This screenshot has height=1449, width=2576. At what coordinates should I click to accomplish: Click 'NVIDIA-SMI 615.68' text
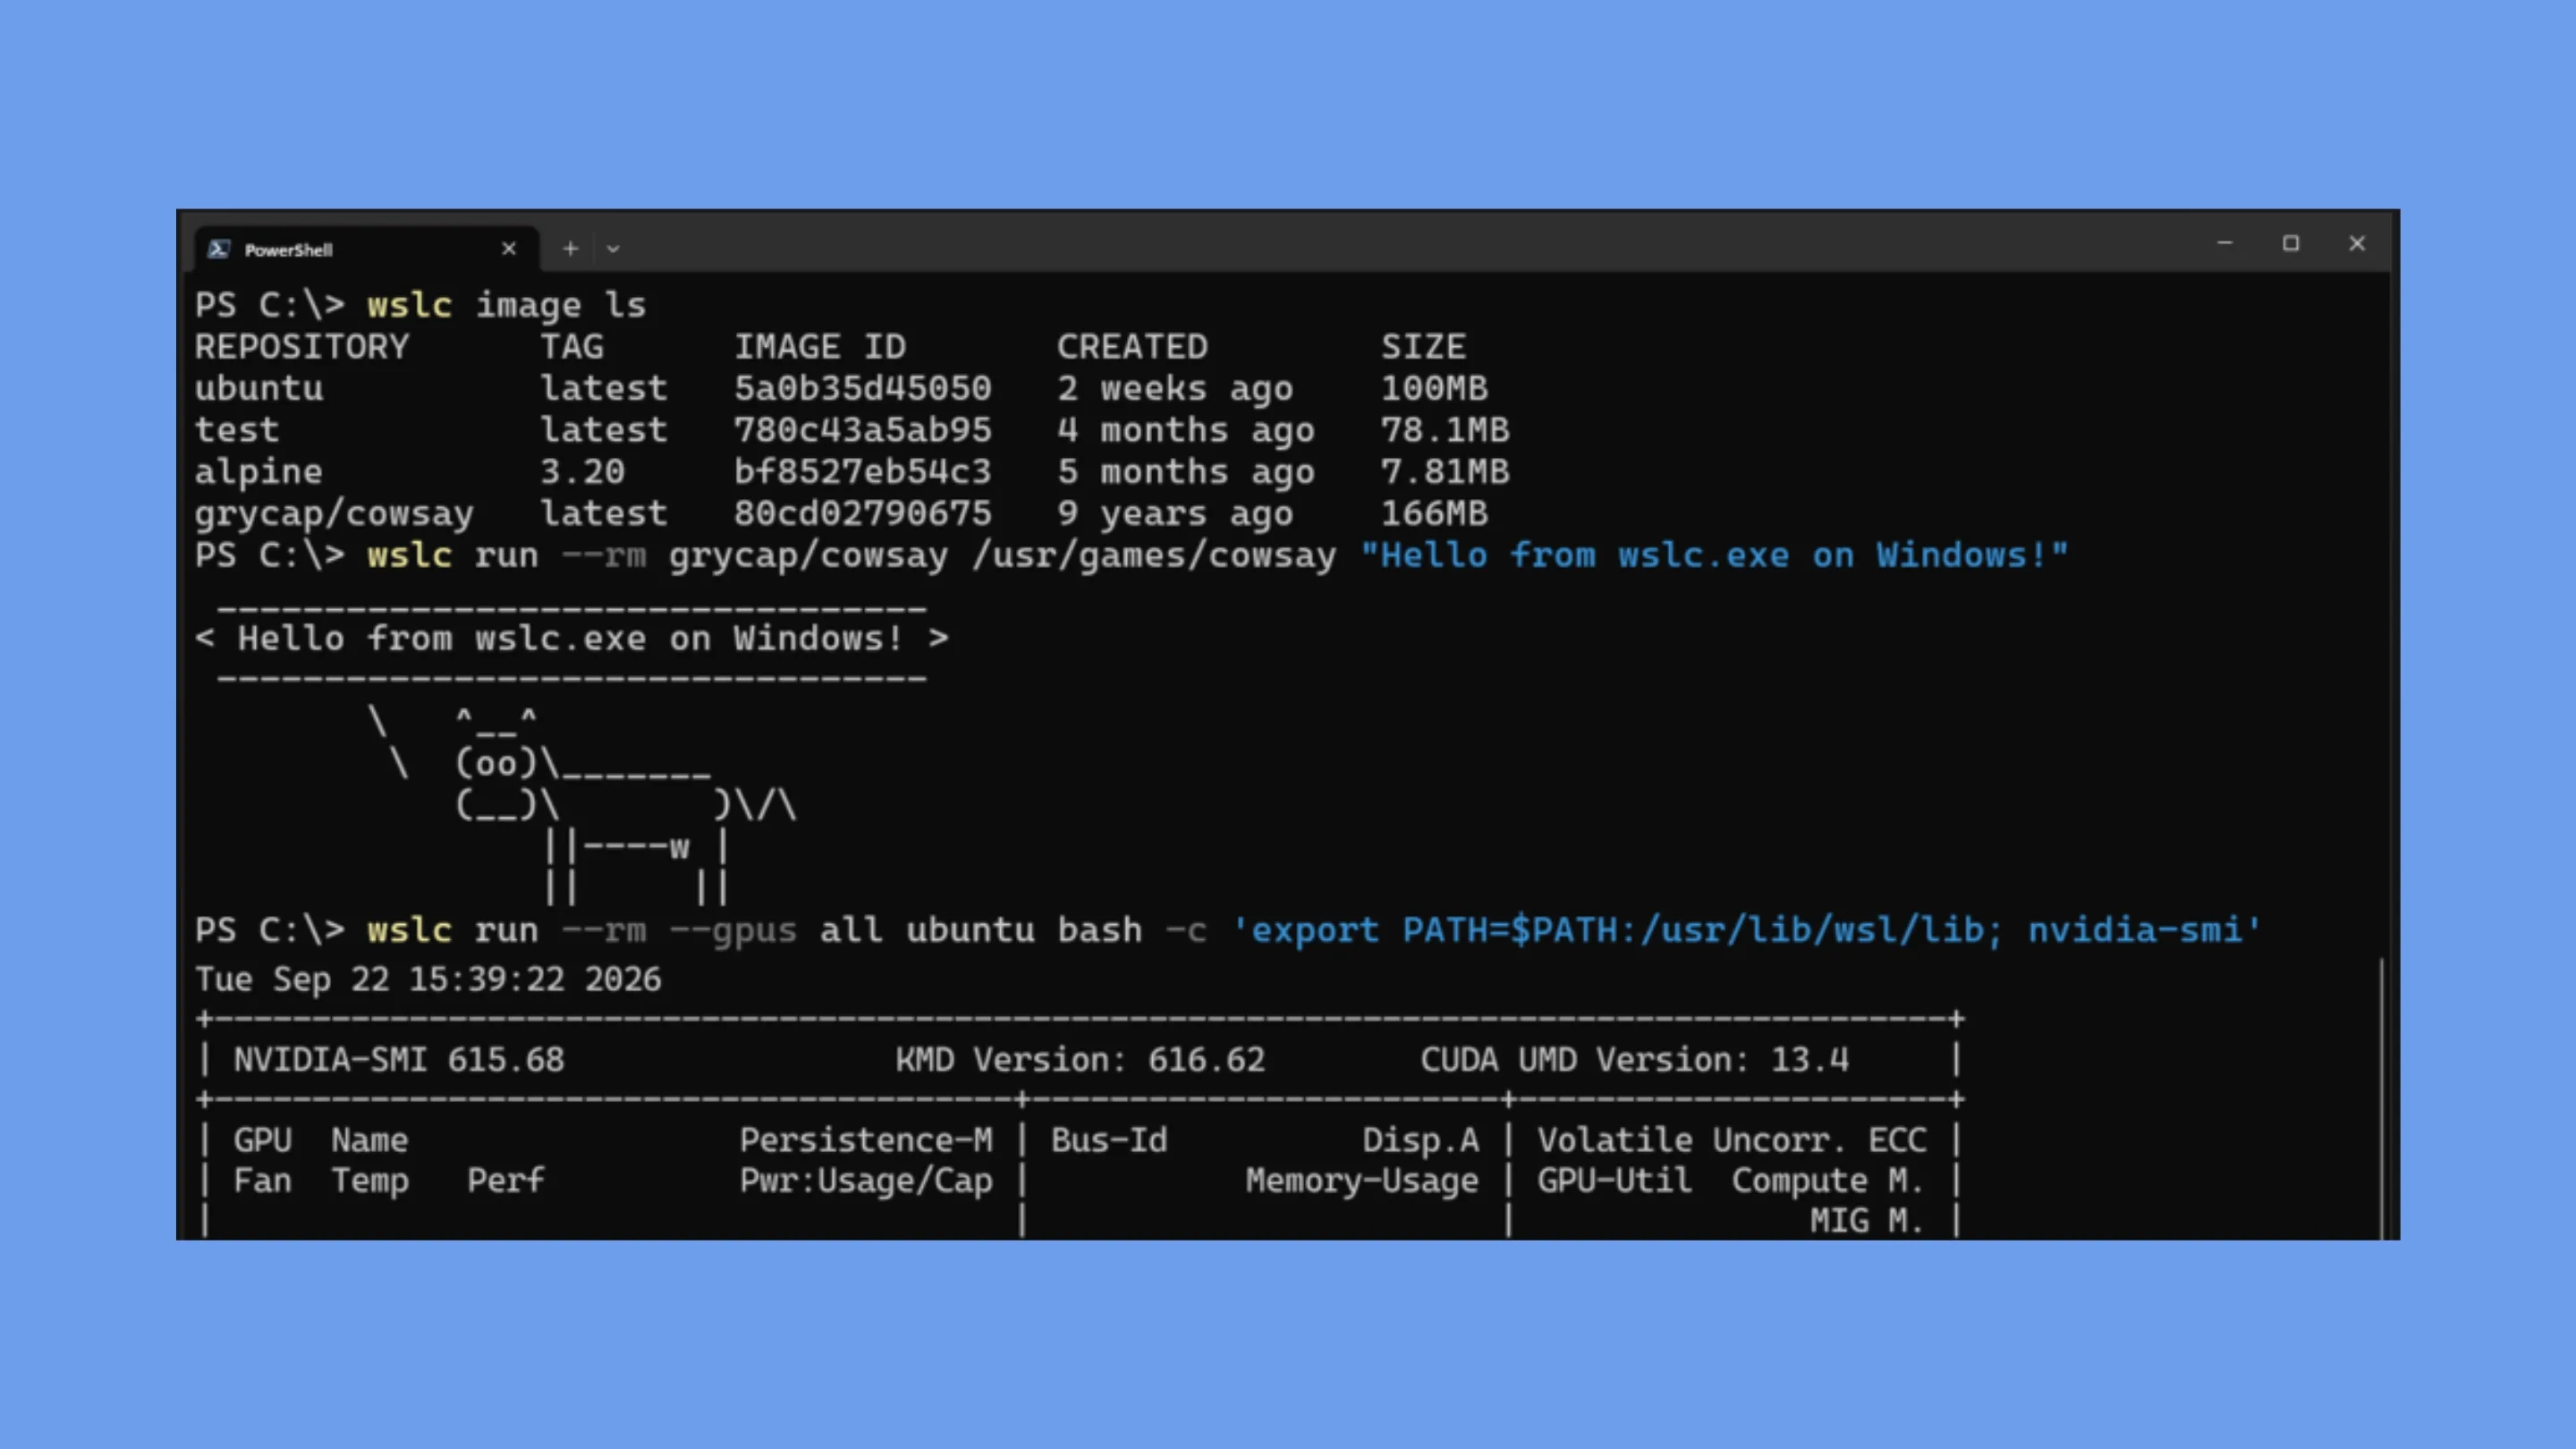pos(399,1060)
